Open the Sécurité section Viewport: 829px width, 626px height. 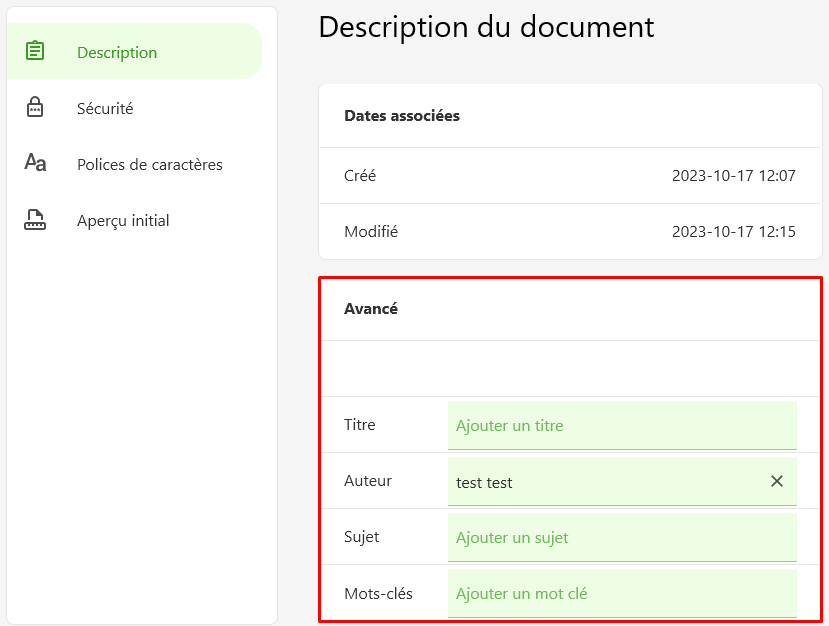tap(134, 107)
